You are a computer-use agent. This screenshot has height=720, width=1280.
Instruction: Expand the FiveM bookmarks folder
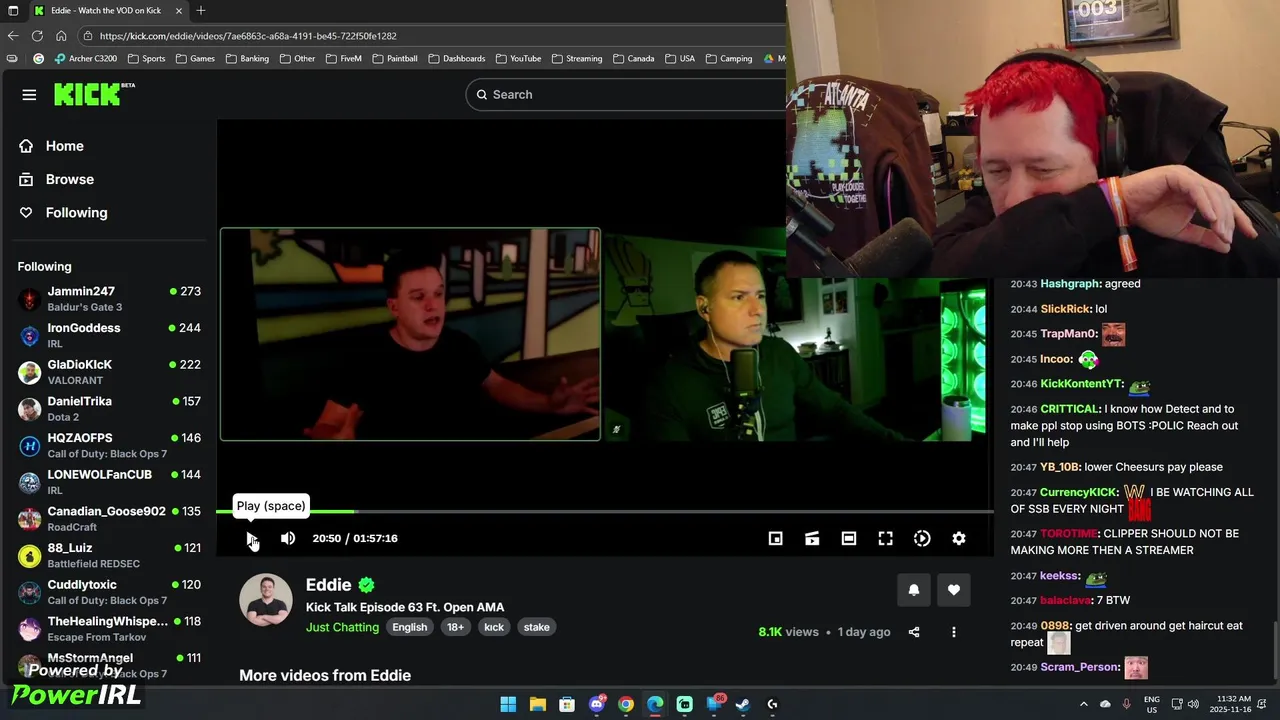(x=343, y=58)
